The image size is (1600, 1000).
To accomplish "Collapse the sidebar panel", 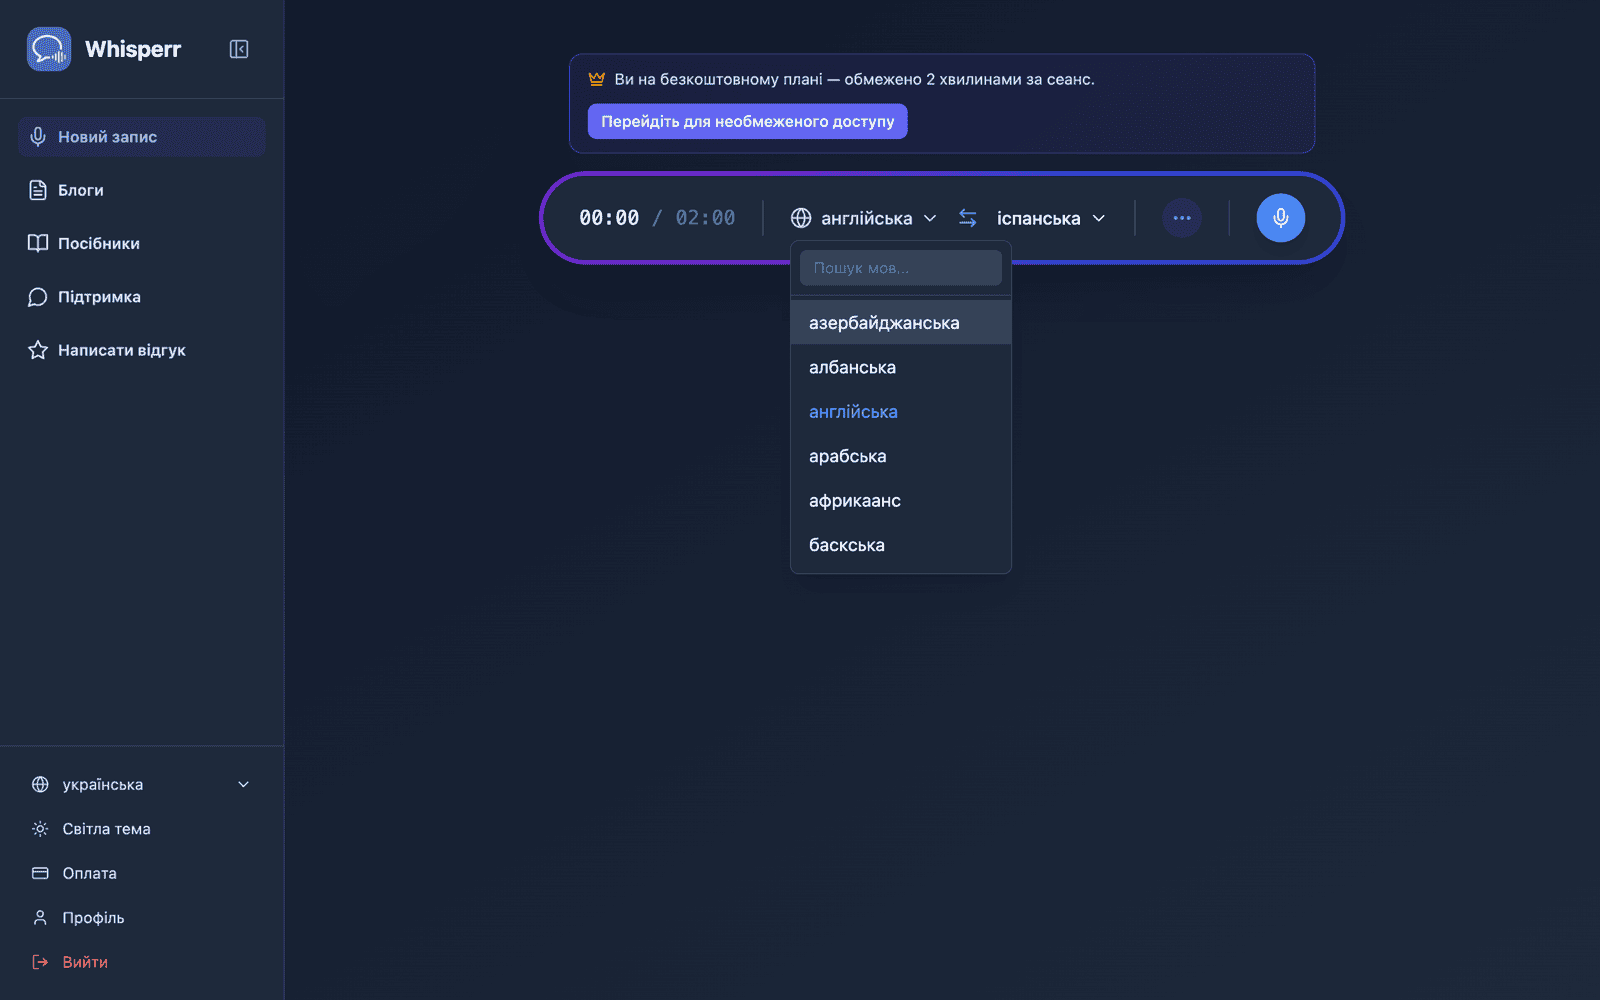I will coord(239,49).
